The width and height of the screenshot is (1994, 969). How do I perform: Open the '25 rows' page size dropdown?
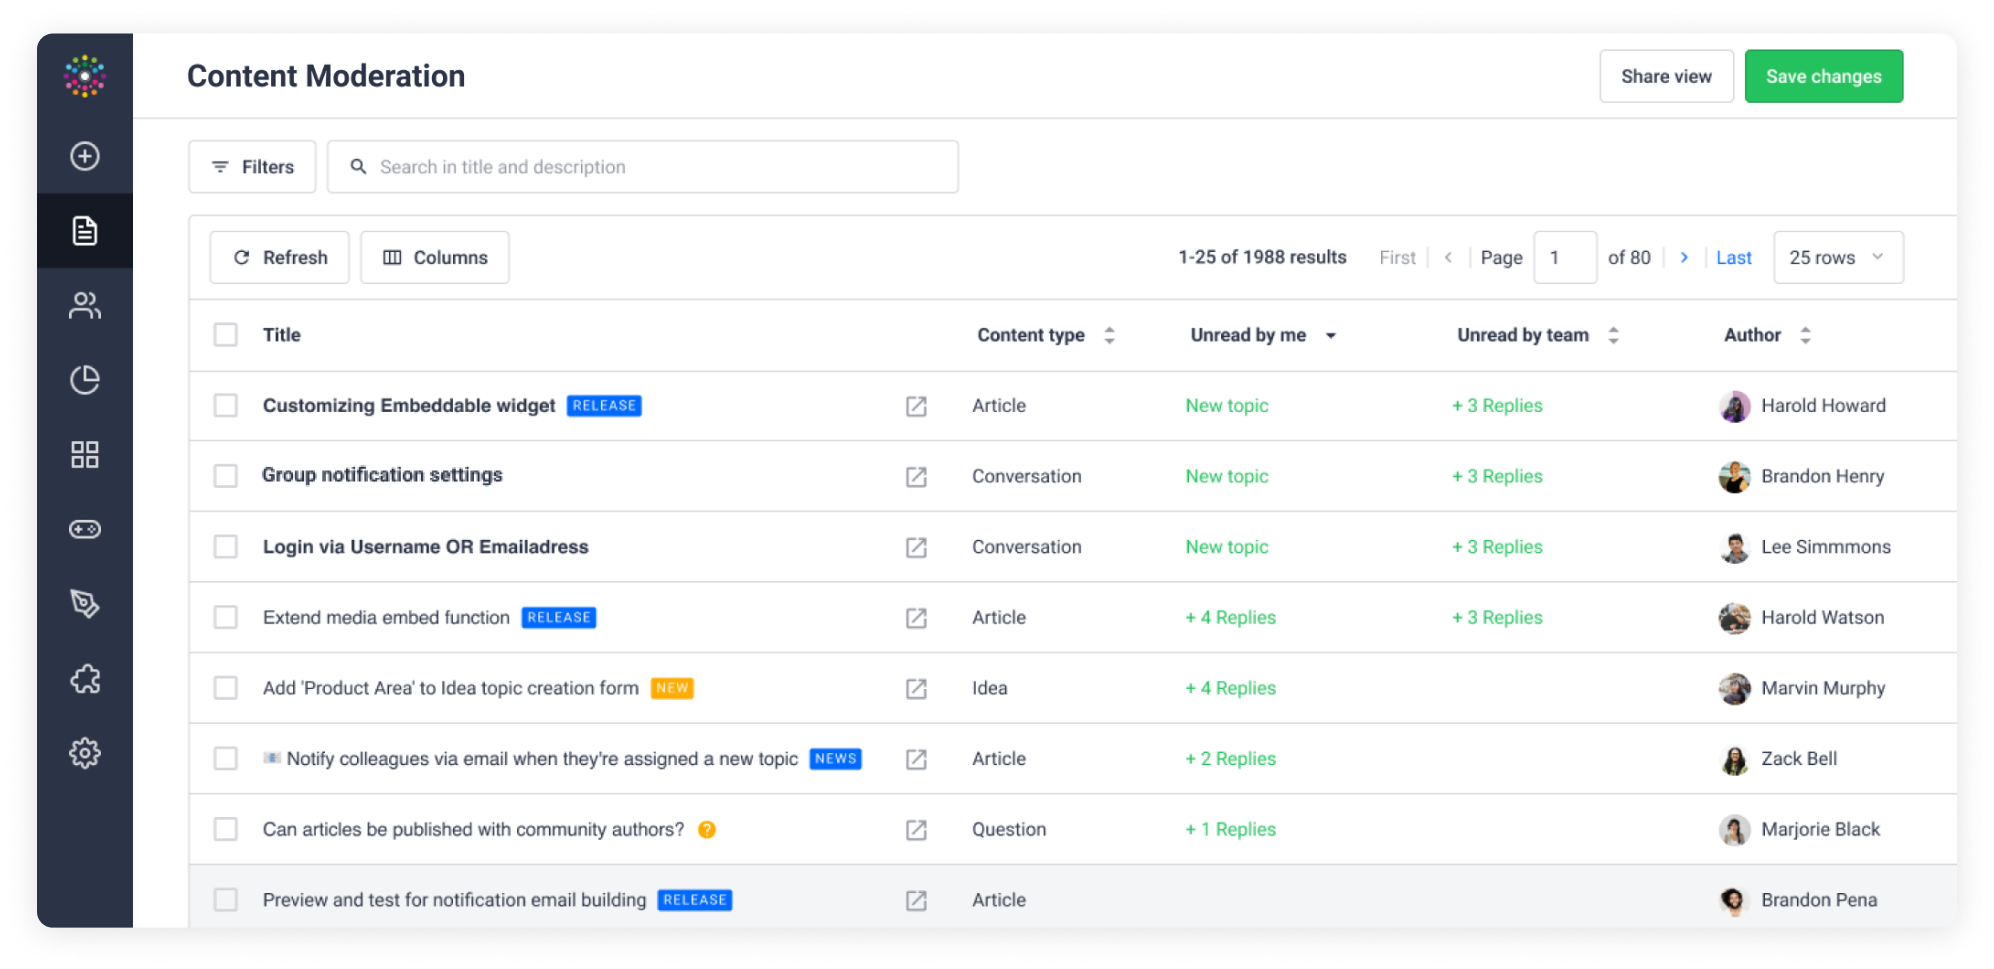(x=1838, y=257)
